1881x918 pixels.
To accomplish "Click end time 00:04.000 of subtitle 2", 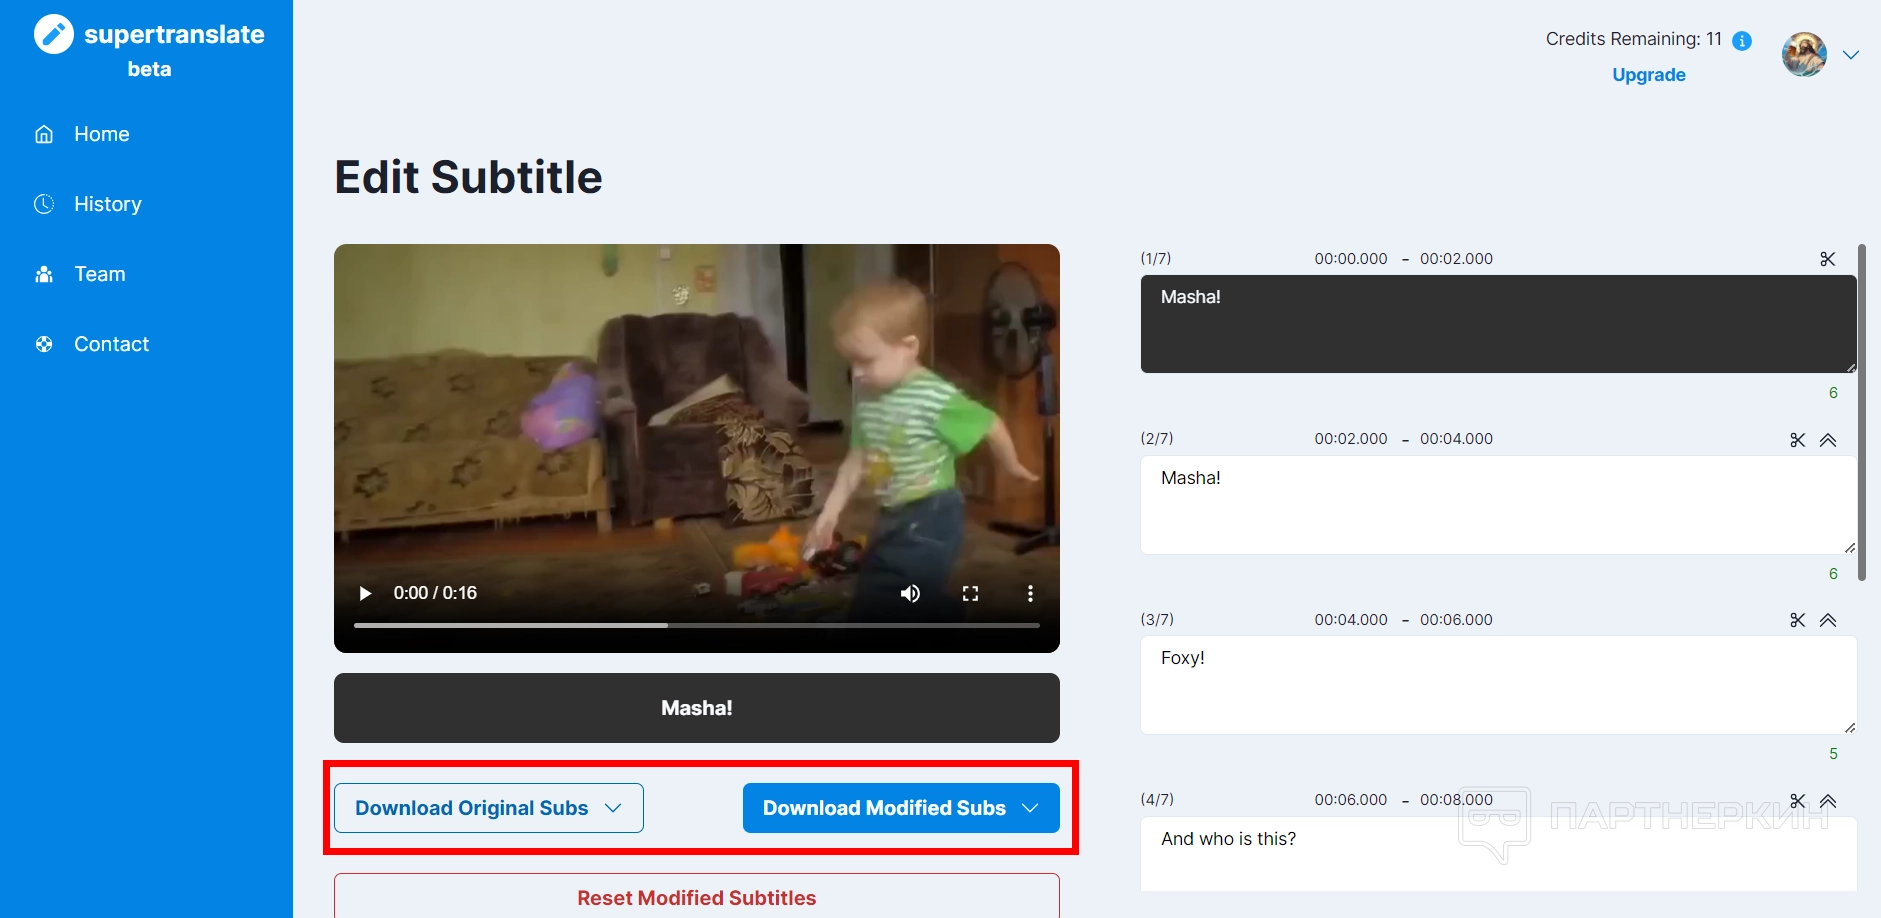I will click(x=1456, y=439).
